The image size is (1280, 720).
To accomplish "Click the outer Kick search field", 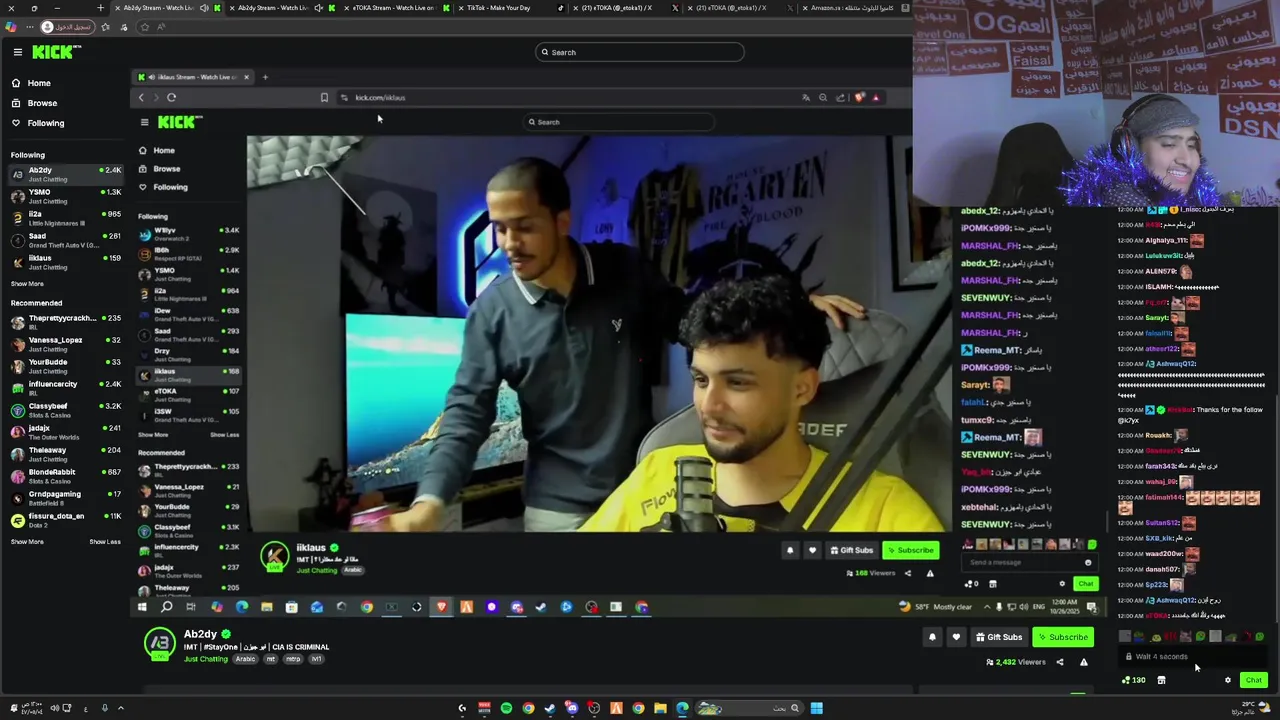I will point(640,52).
